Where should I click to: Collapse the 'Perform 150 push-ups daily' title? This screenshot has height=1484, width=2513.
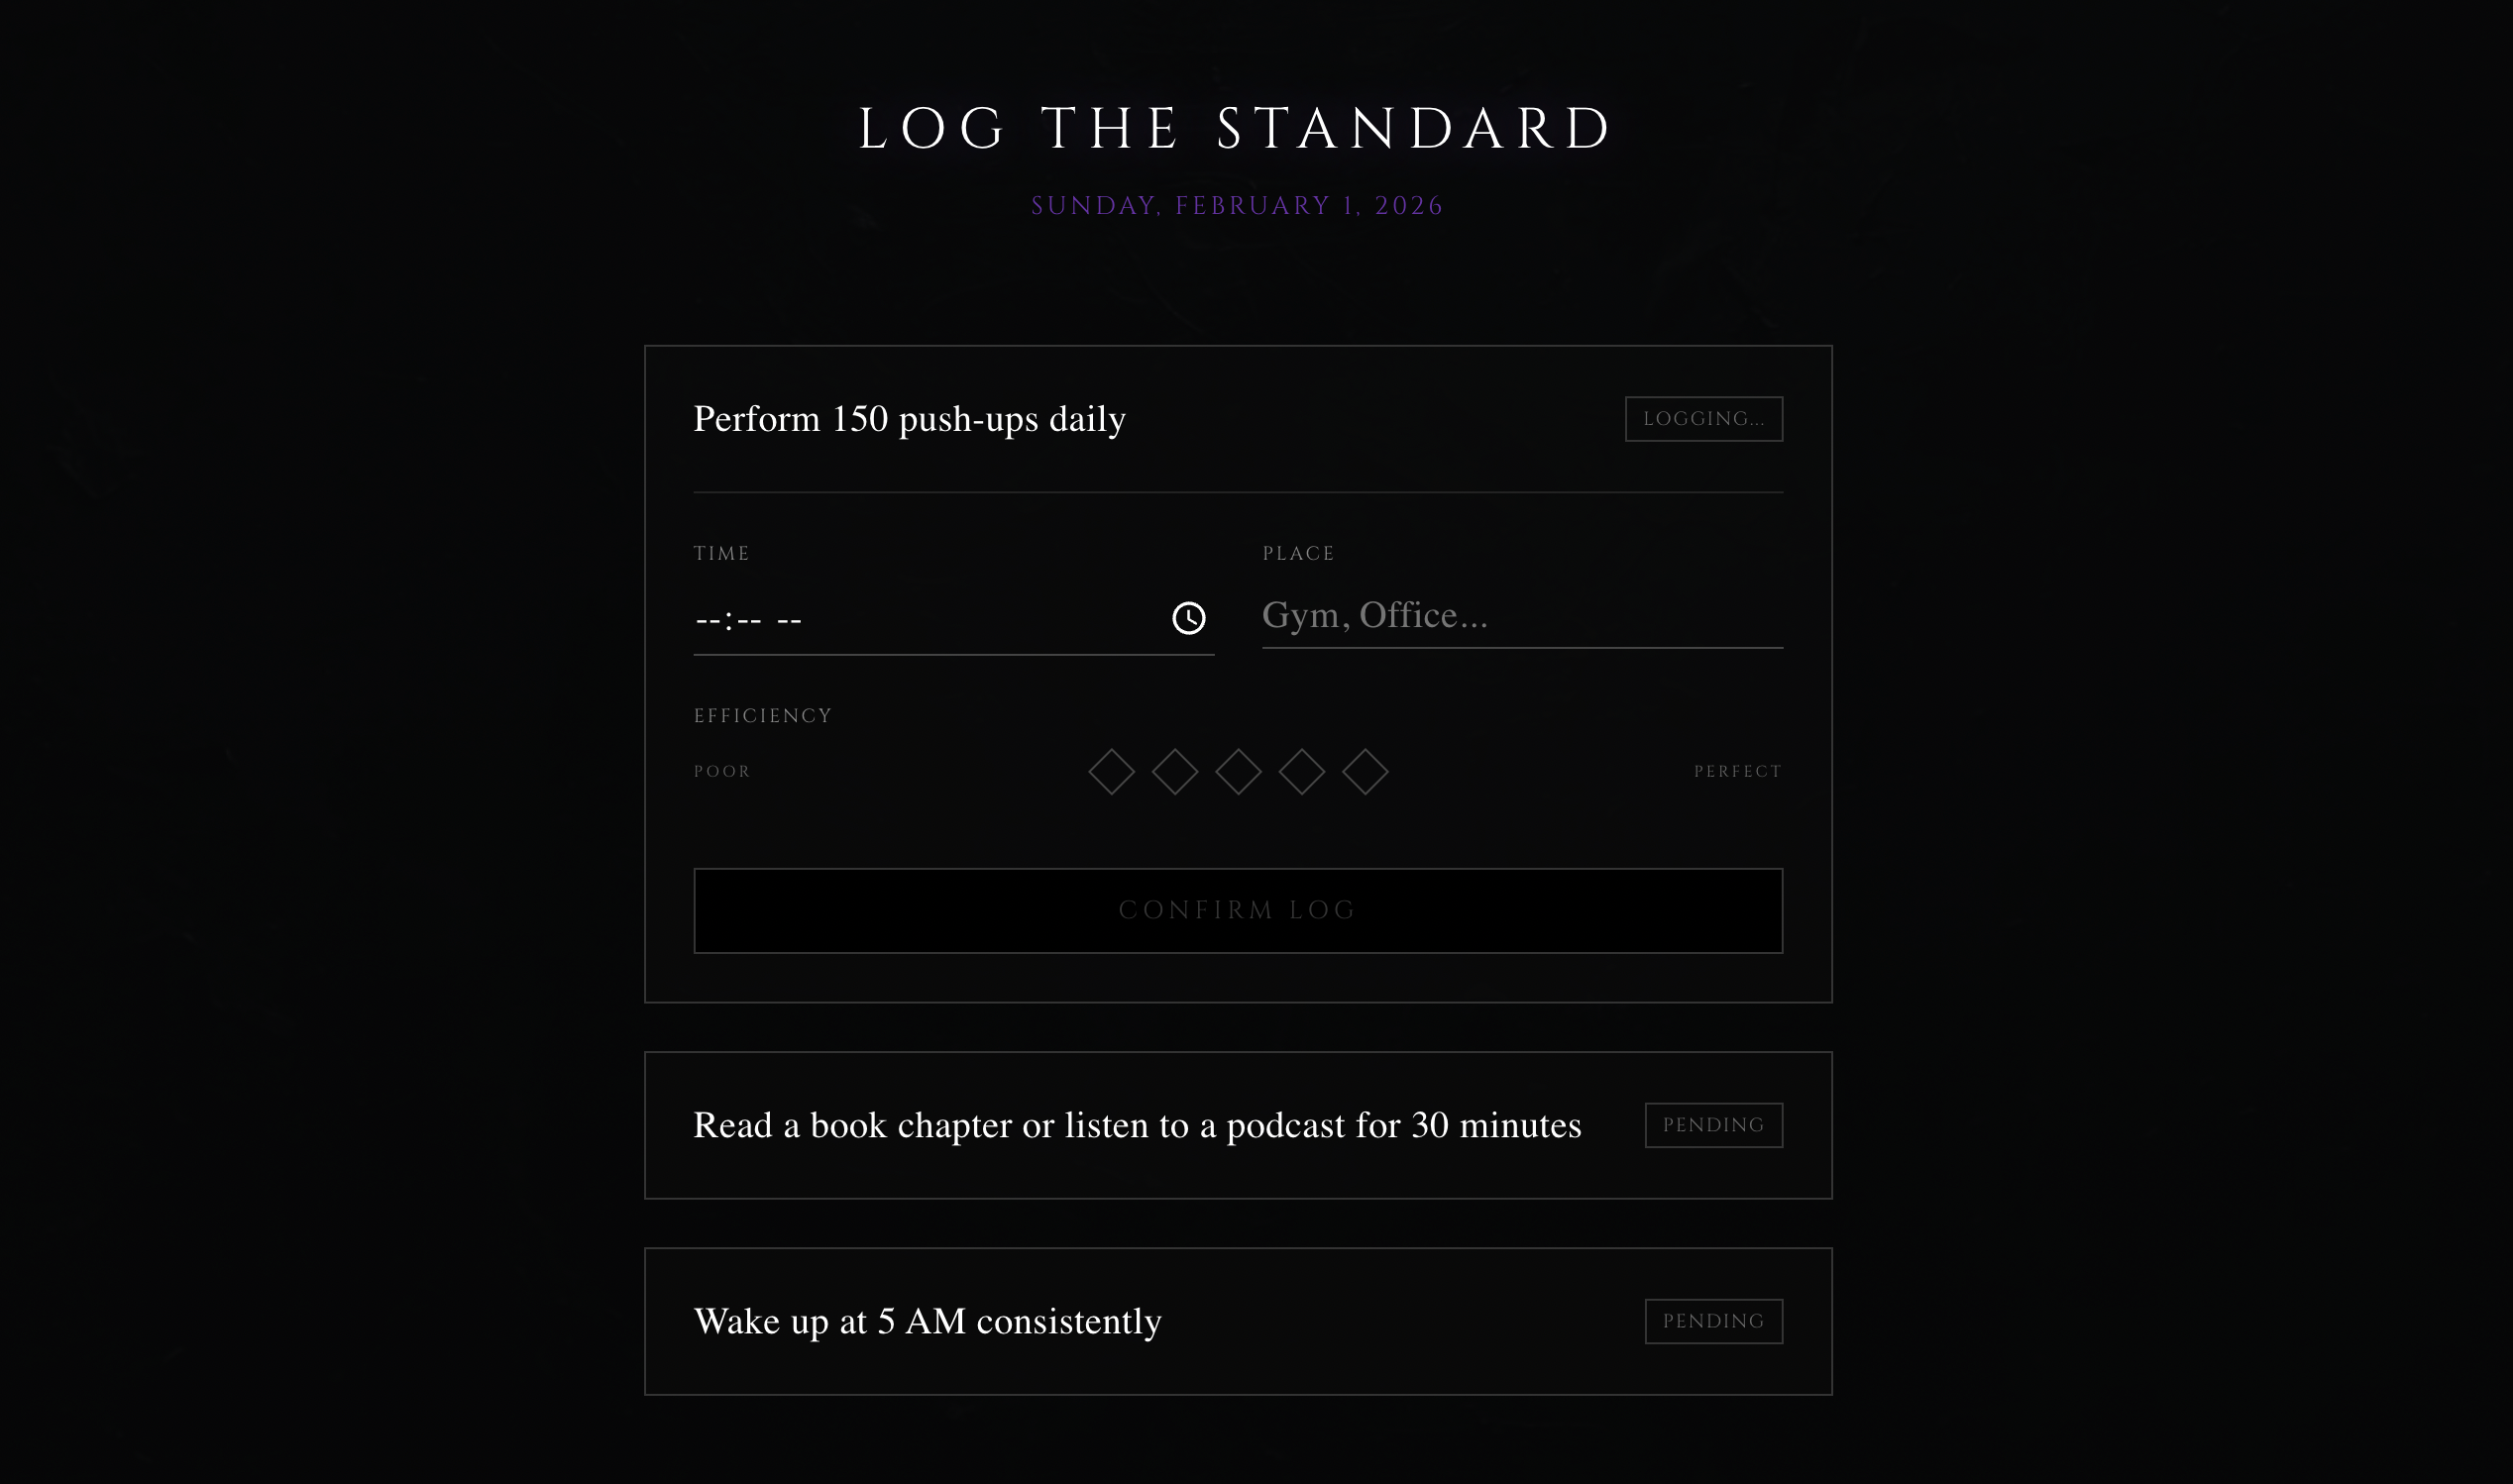coord(909,419)
